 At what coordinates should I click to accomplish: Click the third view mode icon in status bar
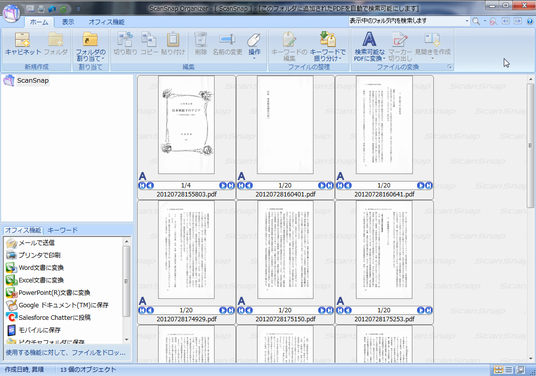click(520, 370)
